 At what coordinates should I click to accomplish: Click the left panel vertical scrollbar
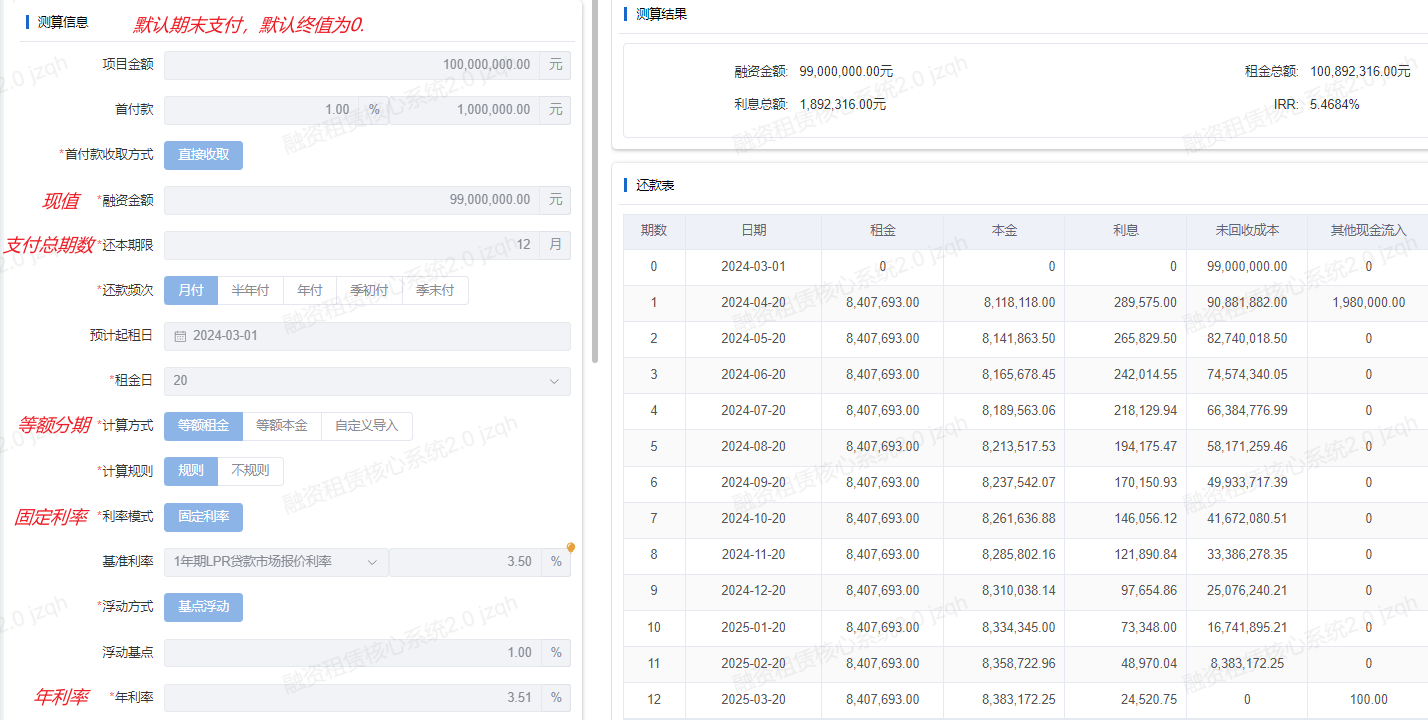coord(596,180)
